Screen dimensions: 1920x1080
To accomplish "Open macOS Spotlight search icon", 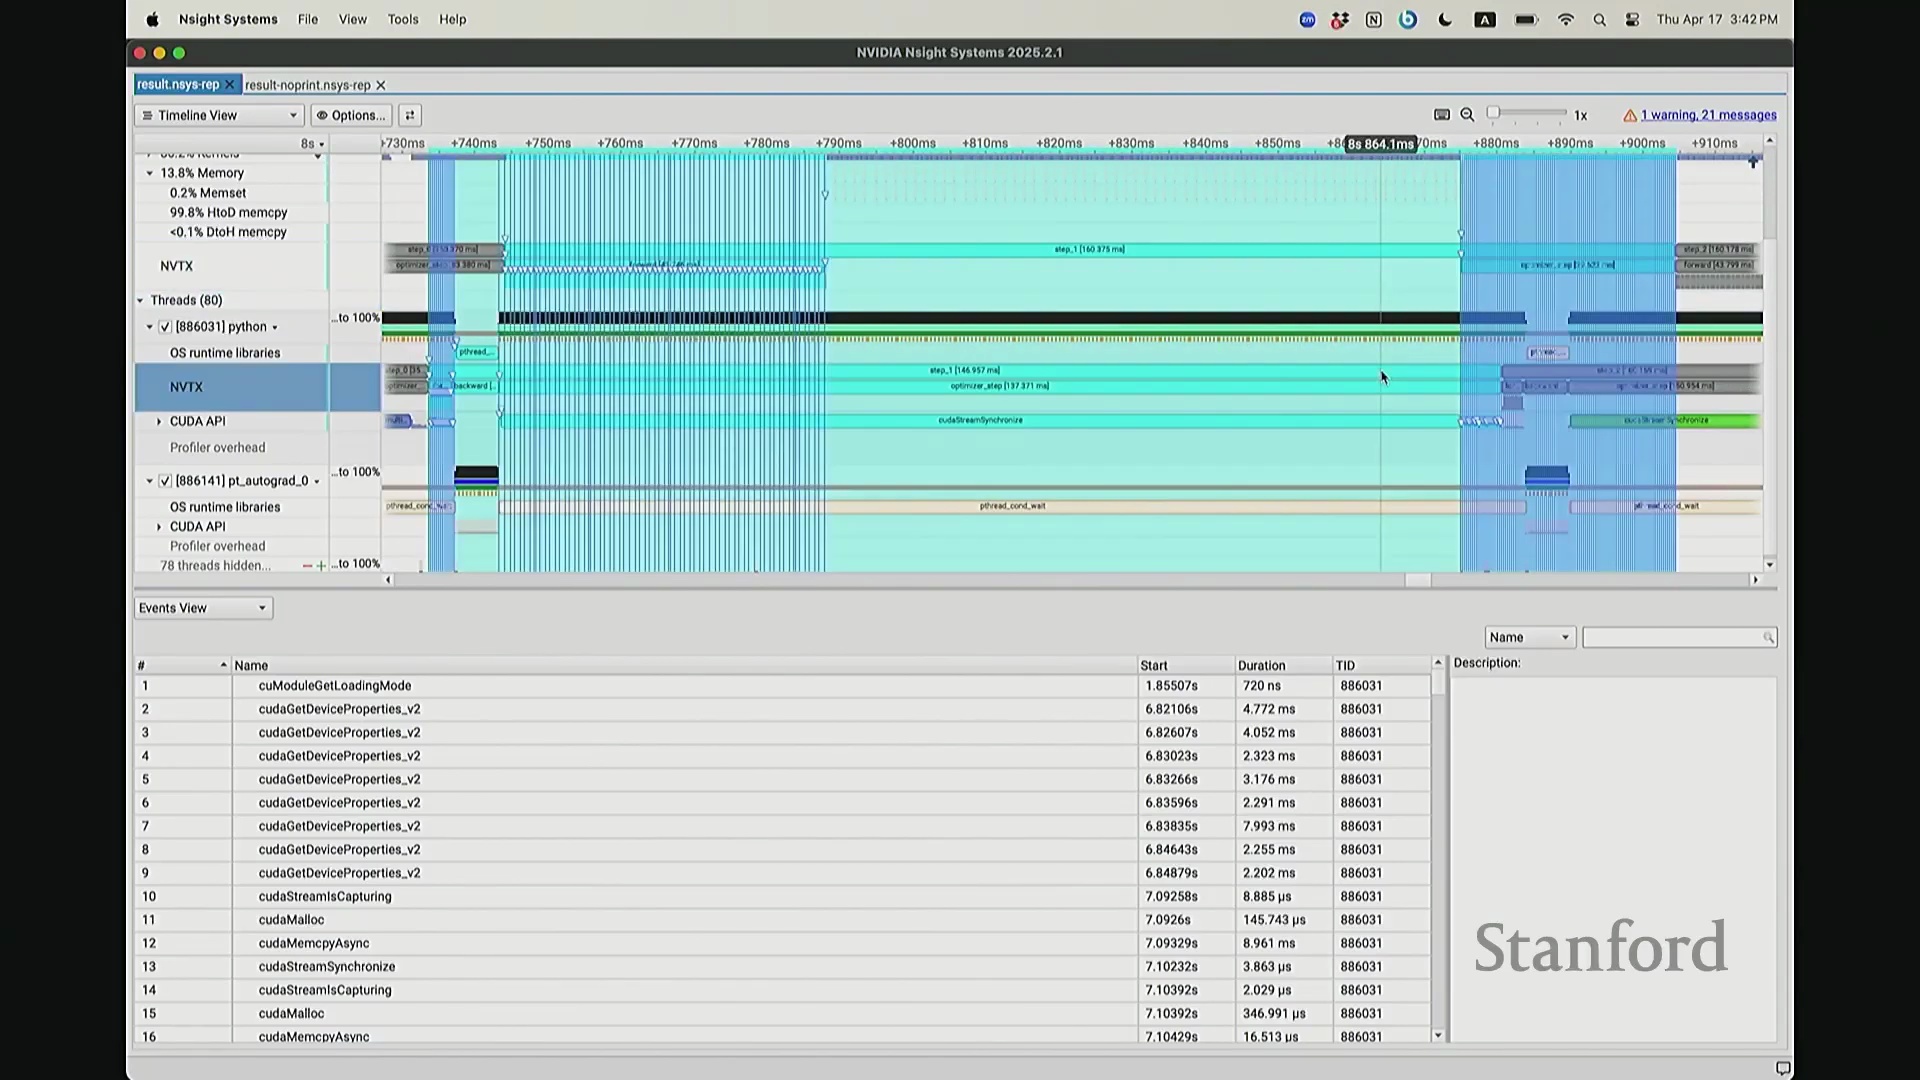I will tap(1599, 20).
